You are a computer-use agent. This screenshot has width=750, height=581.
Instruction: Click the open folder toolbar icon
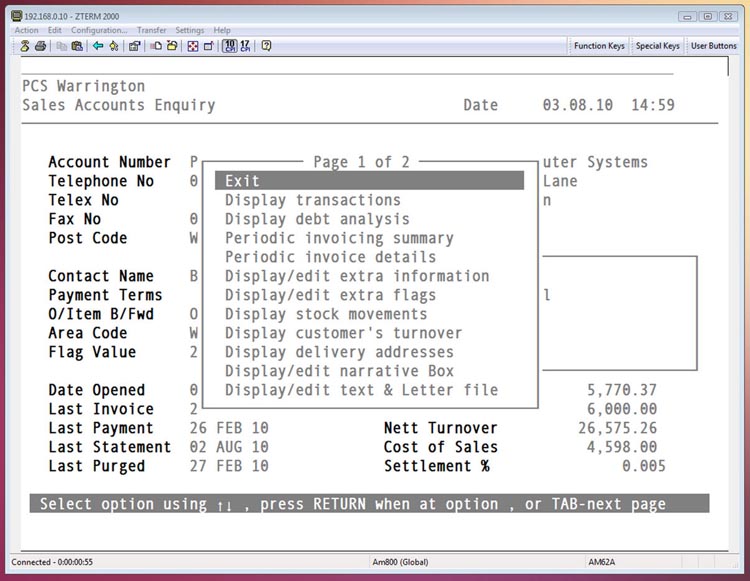point(172,46)
